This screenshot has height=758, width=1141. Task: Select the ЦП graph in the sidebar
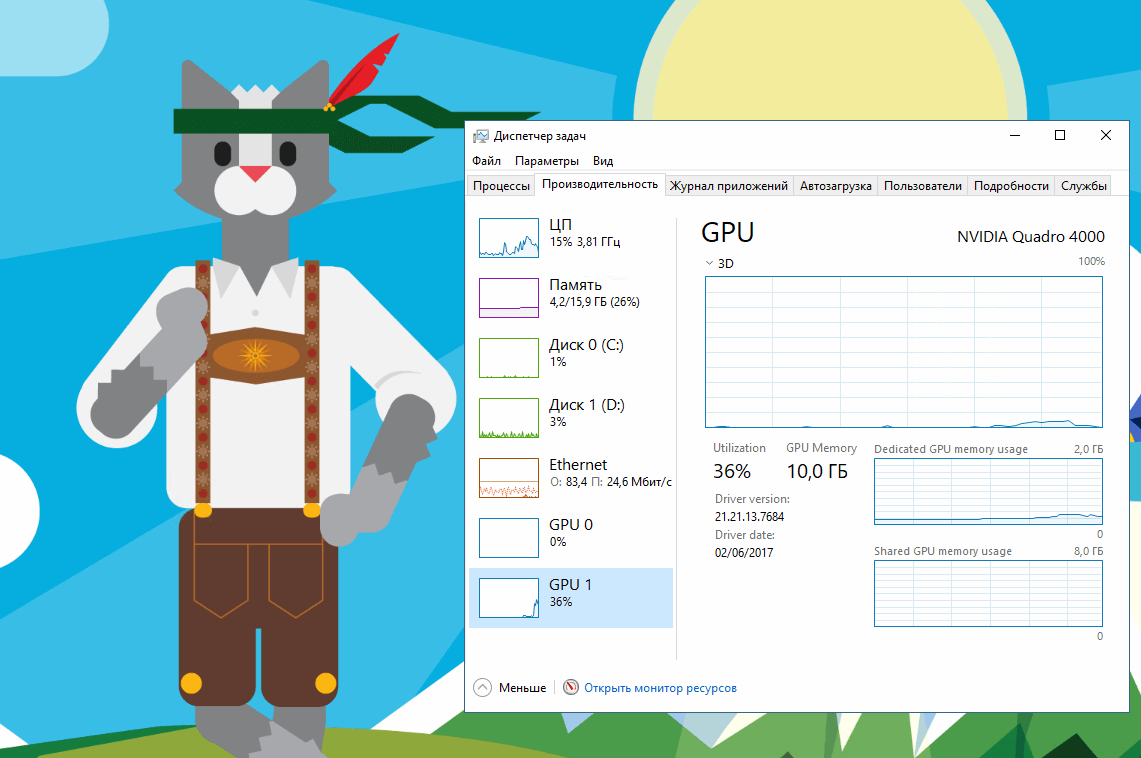(509, 238)
